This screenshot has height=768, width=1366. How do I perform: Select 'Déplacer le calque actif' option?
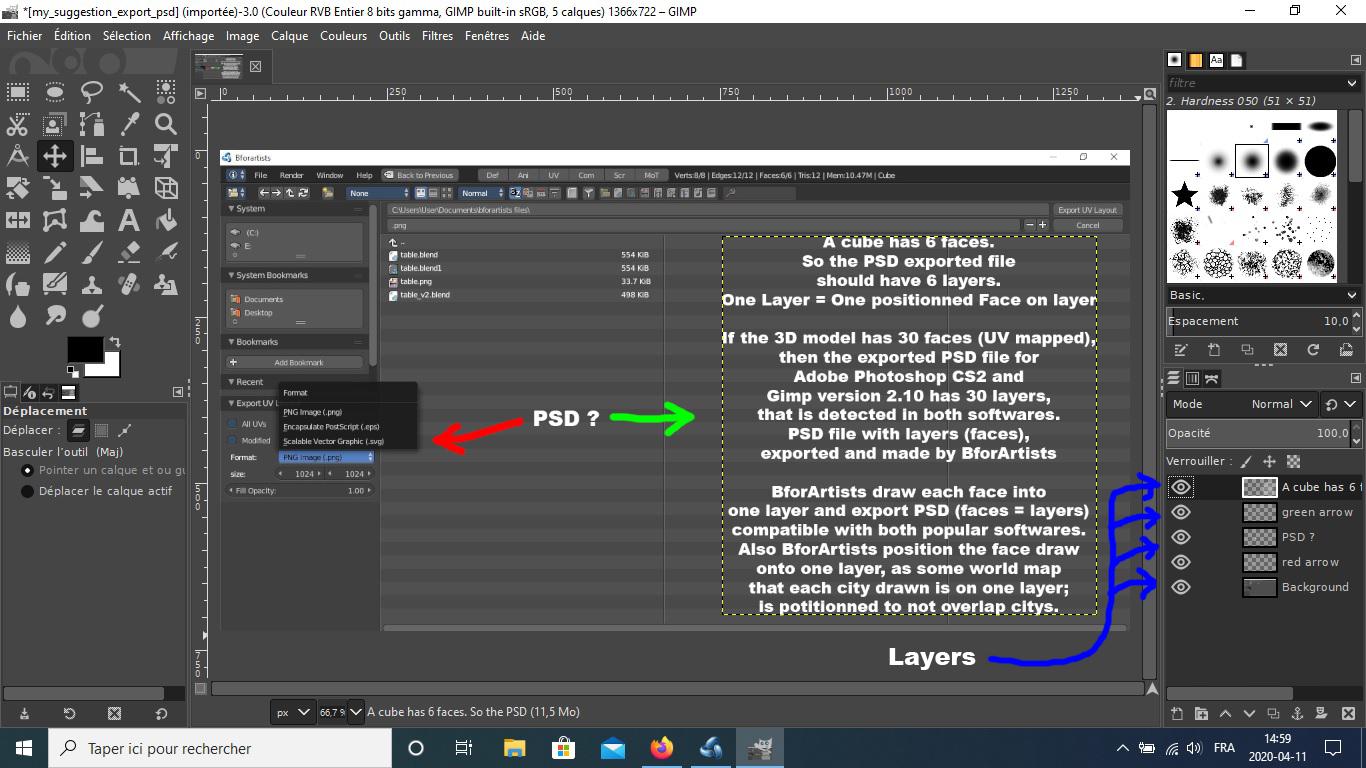point(28,491)
